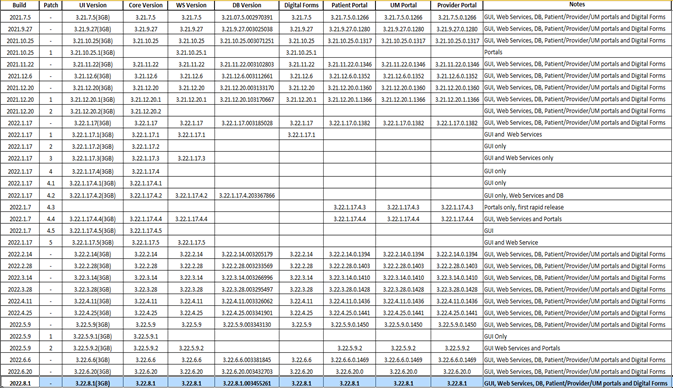Select UI version cell 3.21.7.5(3GB)
Viewport: 673px width, 388px height.
(x=93, y=18)
